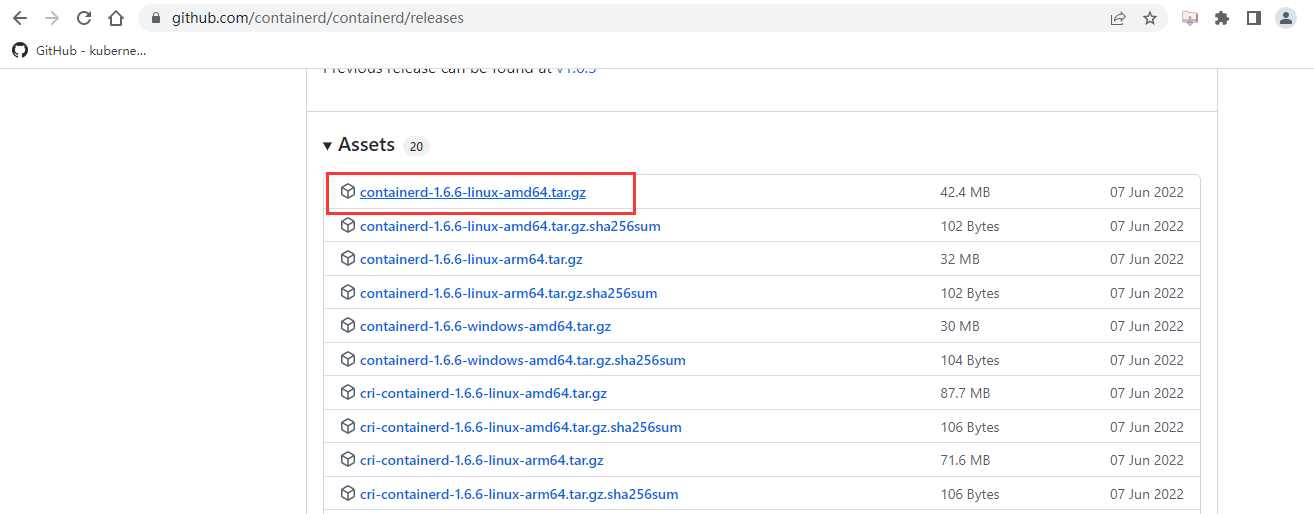Select the 30 MB file size
1314x514 pixels.
coord(960,326)
